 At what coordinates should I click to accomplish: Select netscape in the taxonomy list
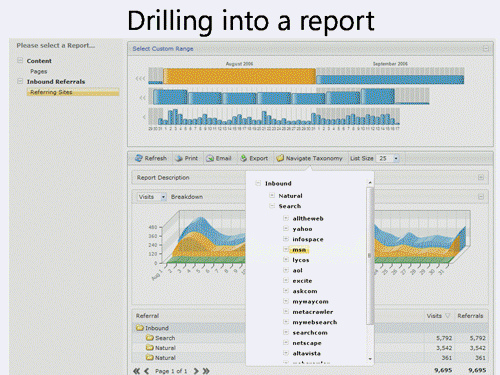click(x=307, y=343)
